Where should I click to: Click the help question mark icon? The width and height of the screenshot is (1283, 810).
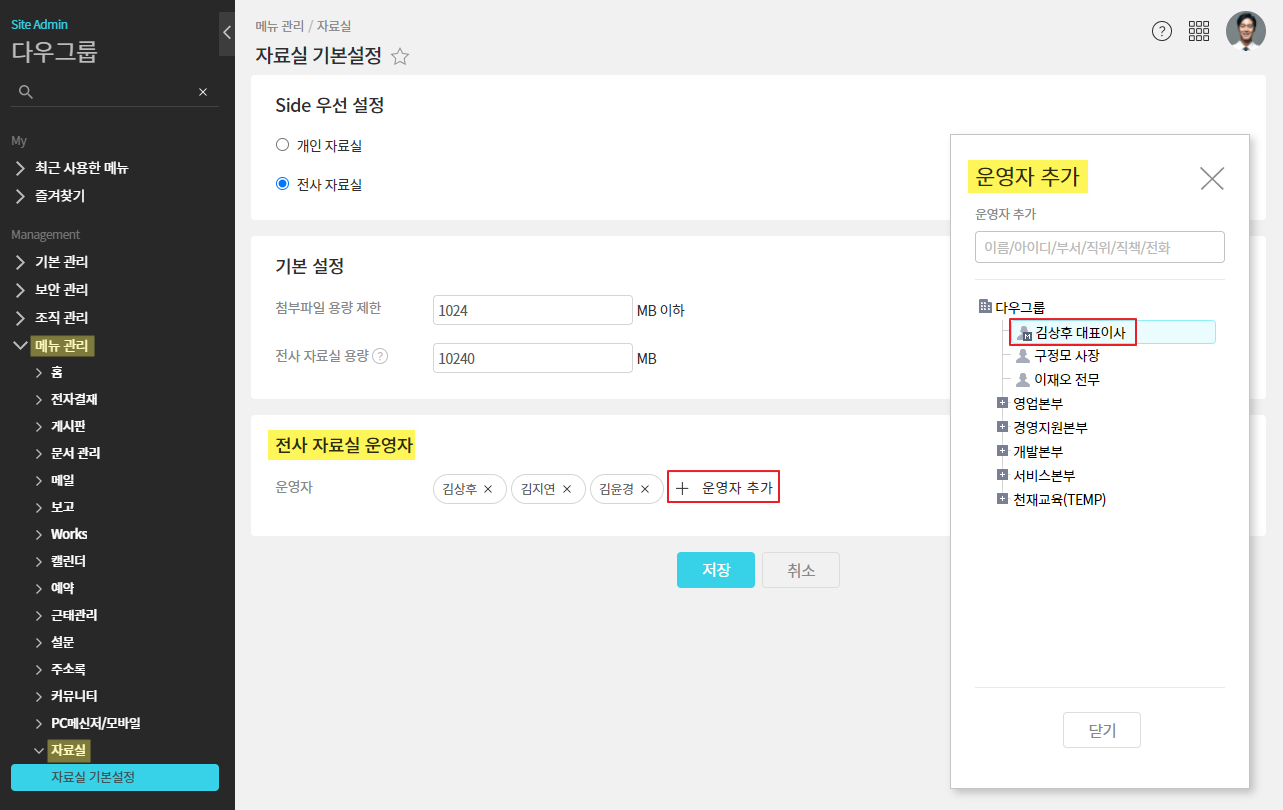click(x=1161, y=31)
